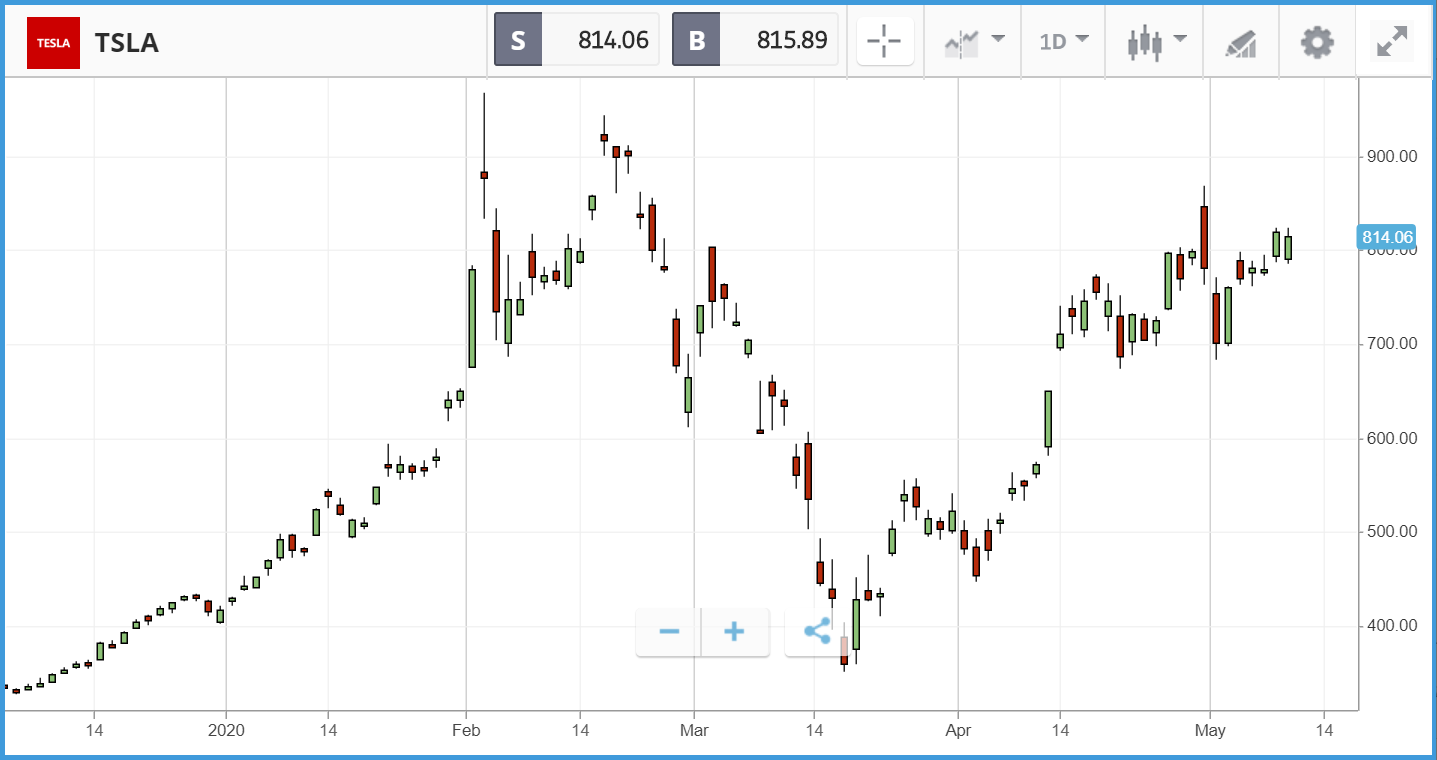Viewport: 1437px width, 760px height.
Task: Click the 700.00 price axis label
Action: pyautogui.click(x=1392, y=344)
